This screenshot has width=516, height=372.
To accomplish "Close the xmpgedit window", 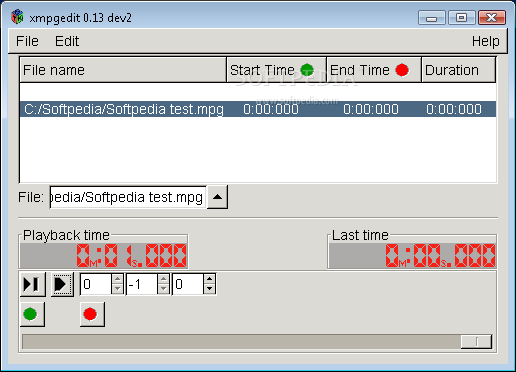I will [x=492, y=17].
